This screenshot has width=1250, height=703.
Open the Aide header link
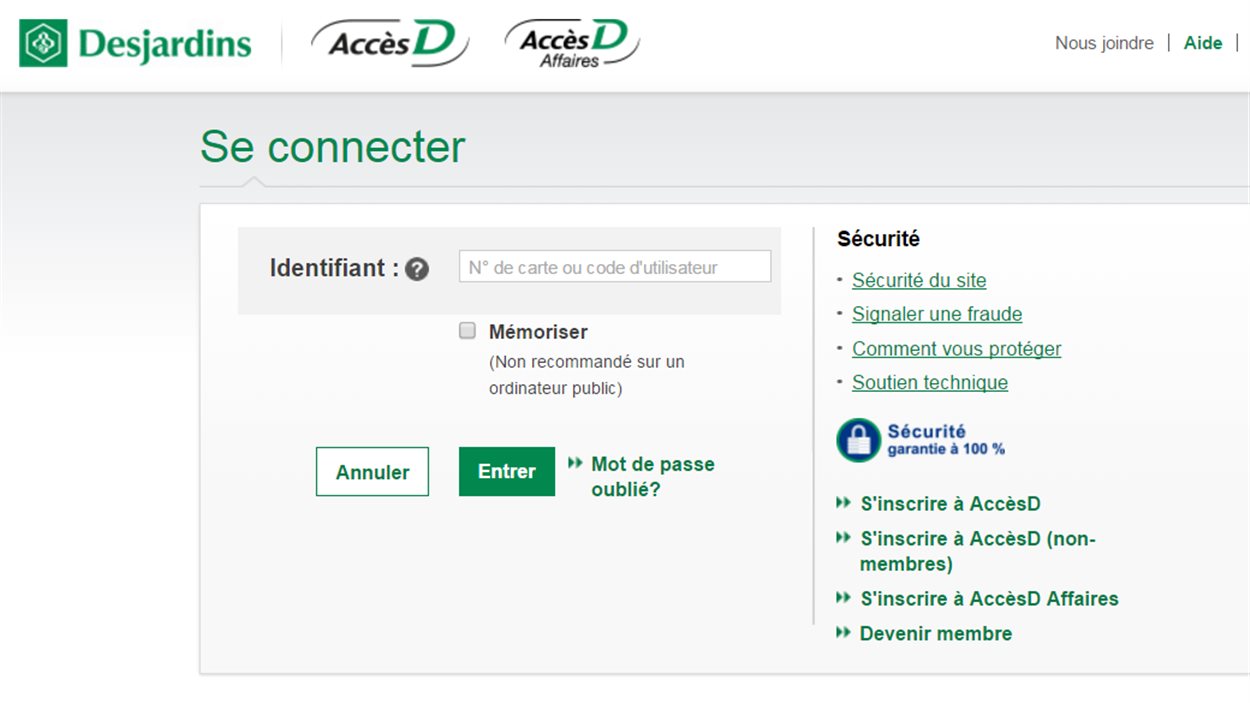pos(1203,43)
